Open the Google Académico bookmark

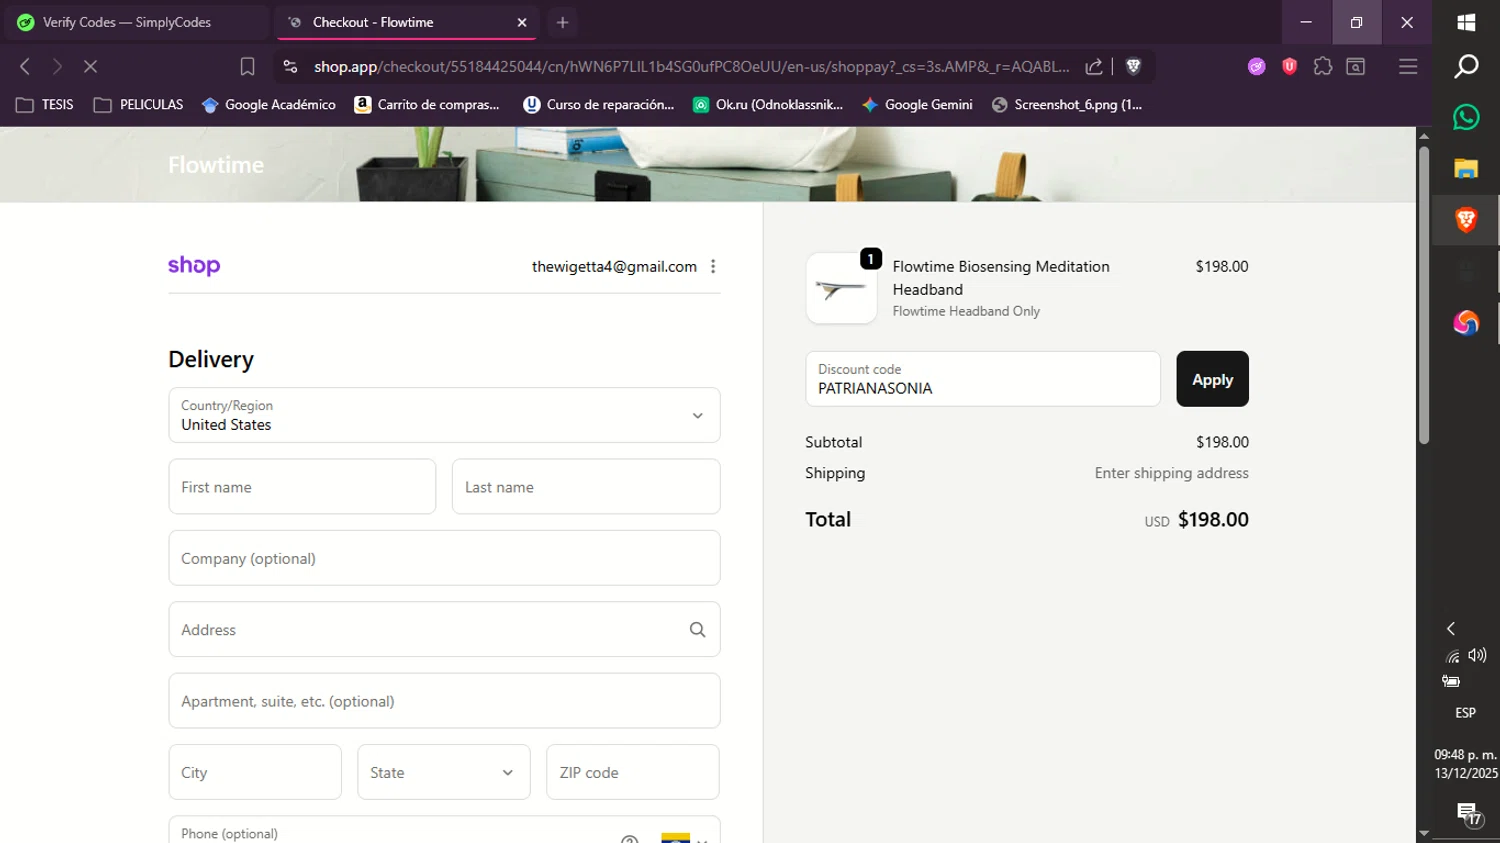click(x=269, y=104)
